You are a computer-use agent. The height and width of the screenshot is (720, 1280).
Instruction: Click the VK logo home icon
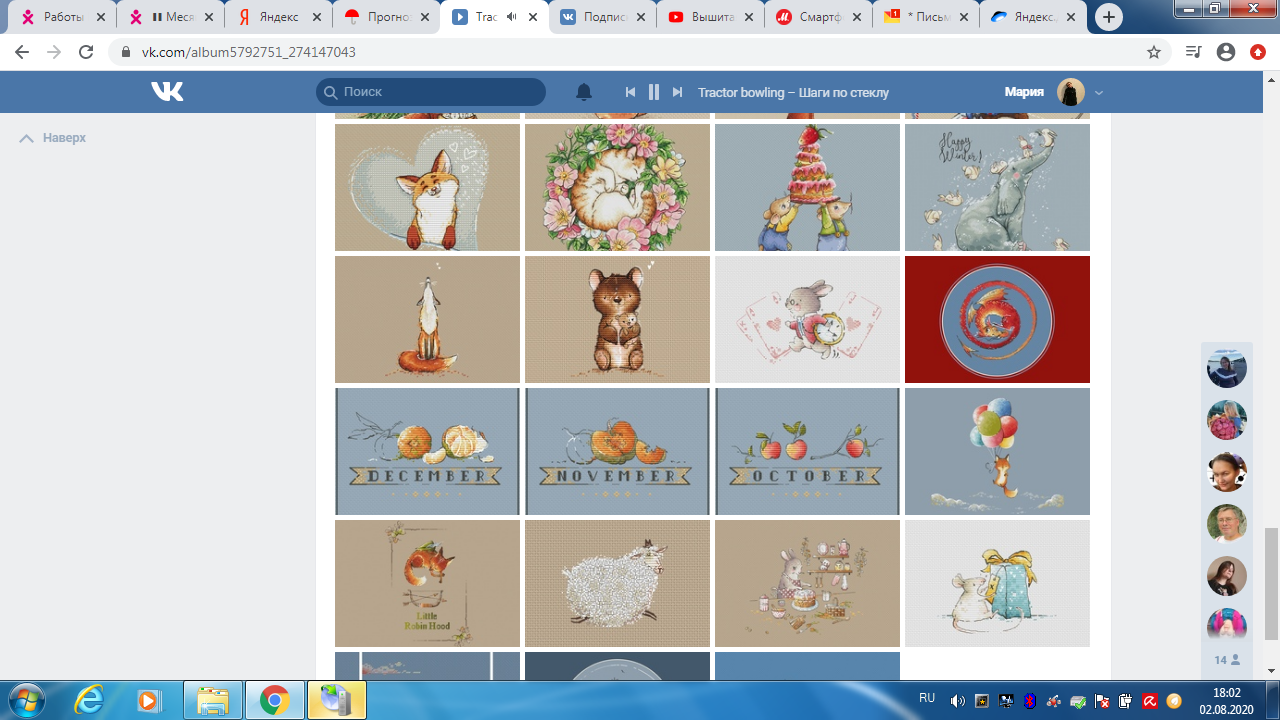tap(167, 92)
